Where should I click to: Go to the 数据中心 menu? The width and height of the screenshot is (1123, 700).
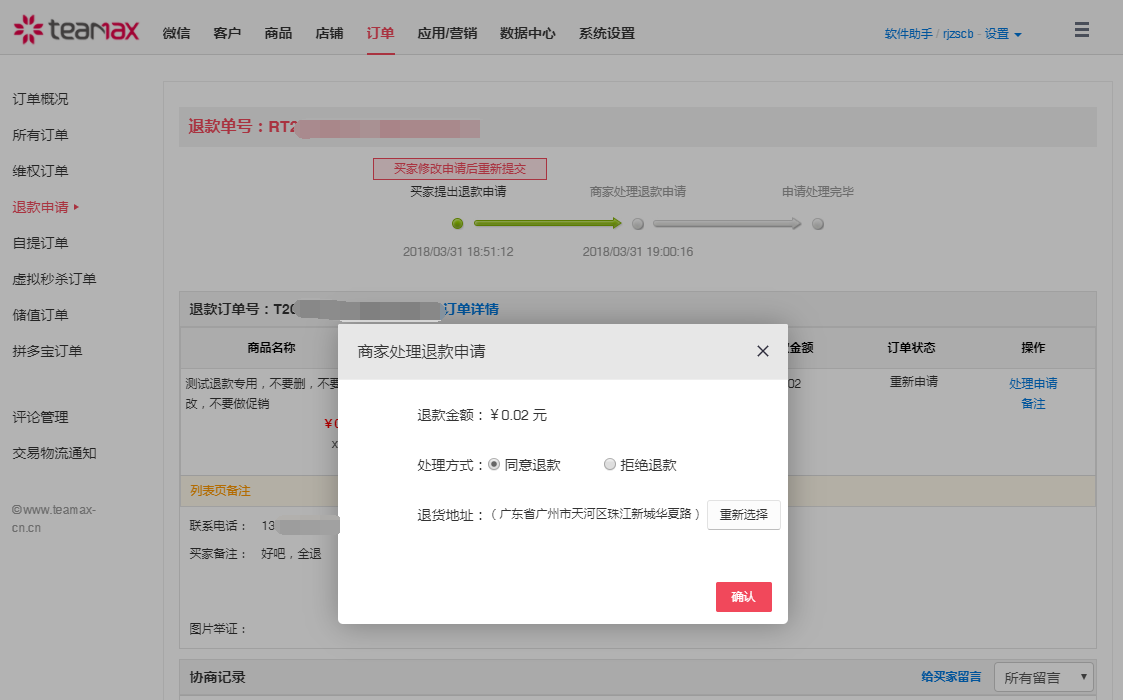[x=527, y=33]
